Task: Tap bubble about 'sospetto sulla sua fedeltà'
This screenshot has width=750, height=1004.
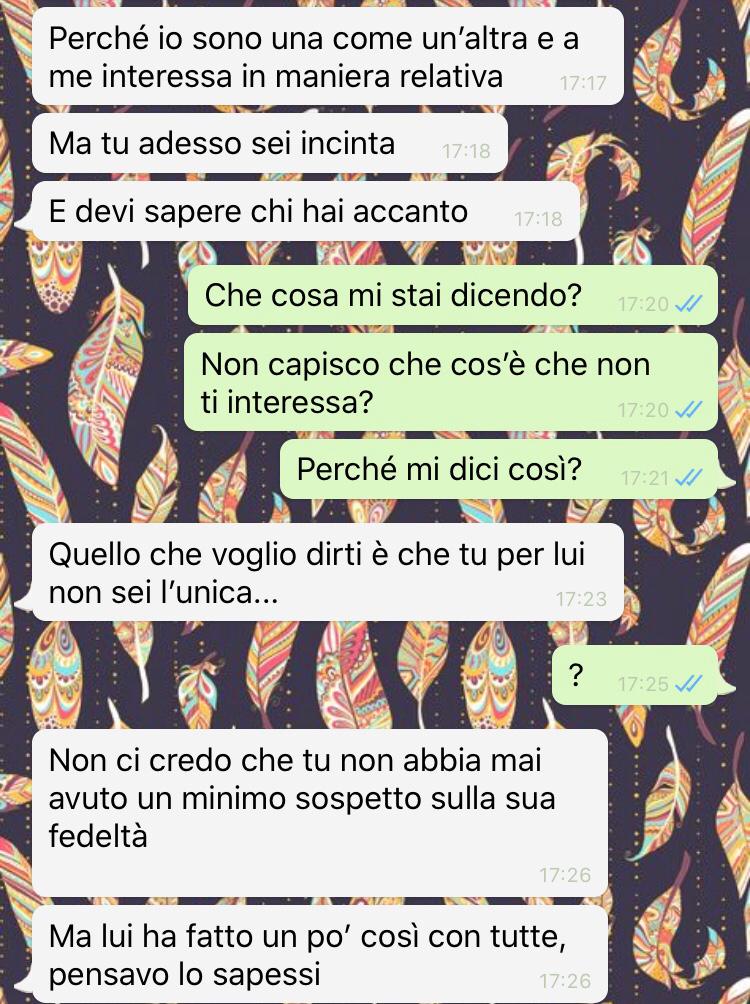Action: (x=320, y=813)
